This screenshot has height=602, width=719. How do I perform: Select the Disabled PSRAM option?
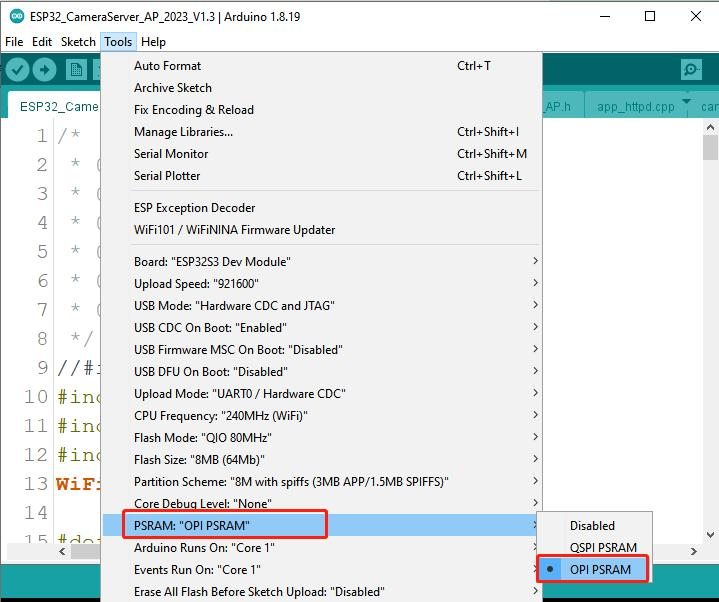[594, 525]
